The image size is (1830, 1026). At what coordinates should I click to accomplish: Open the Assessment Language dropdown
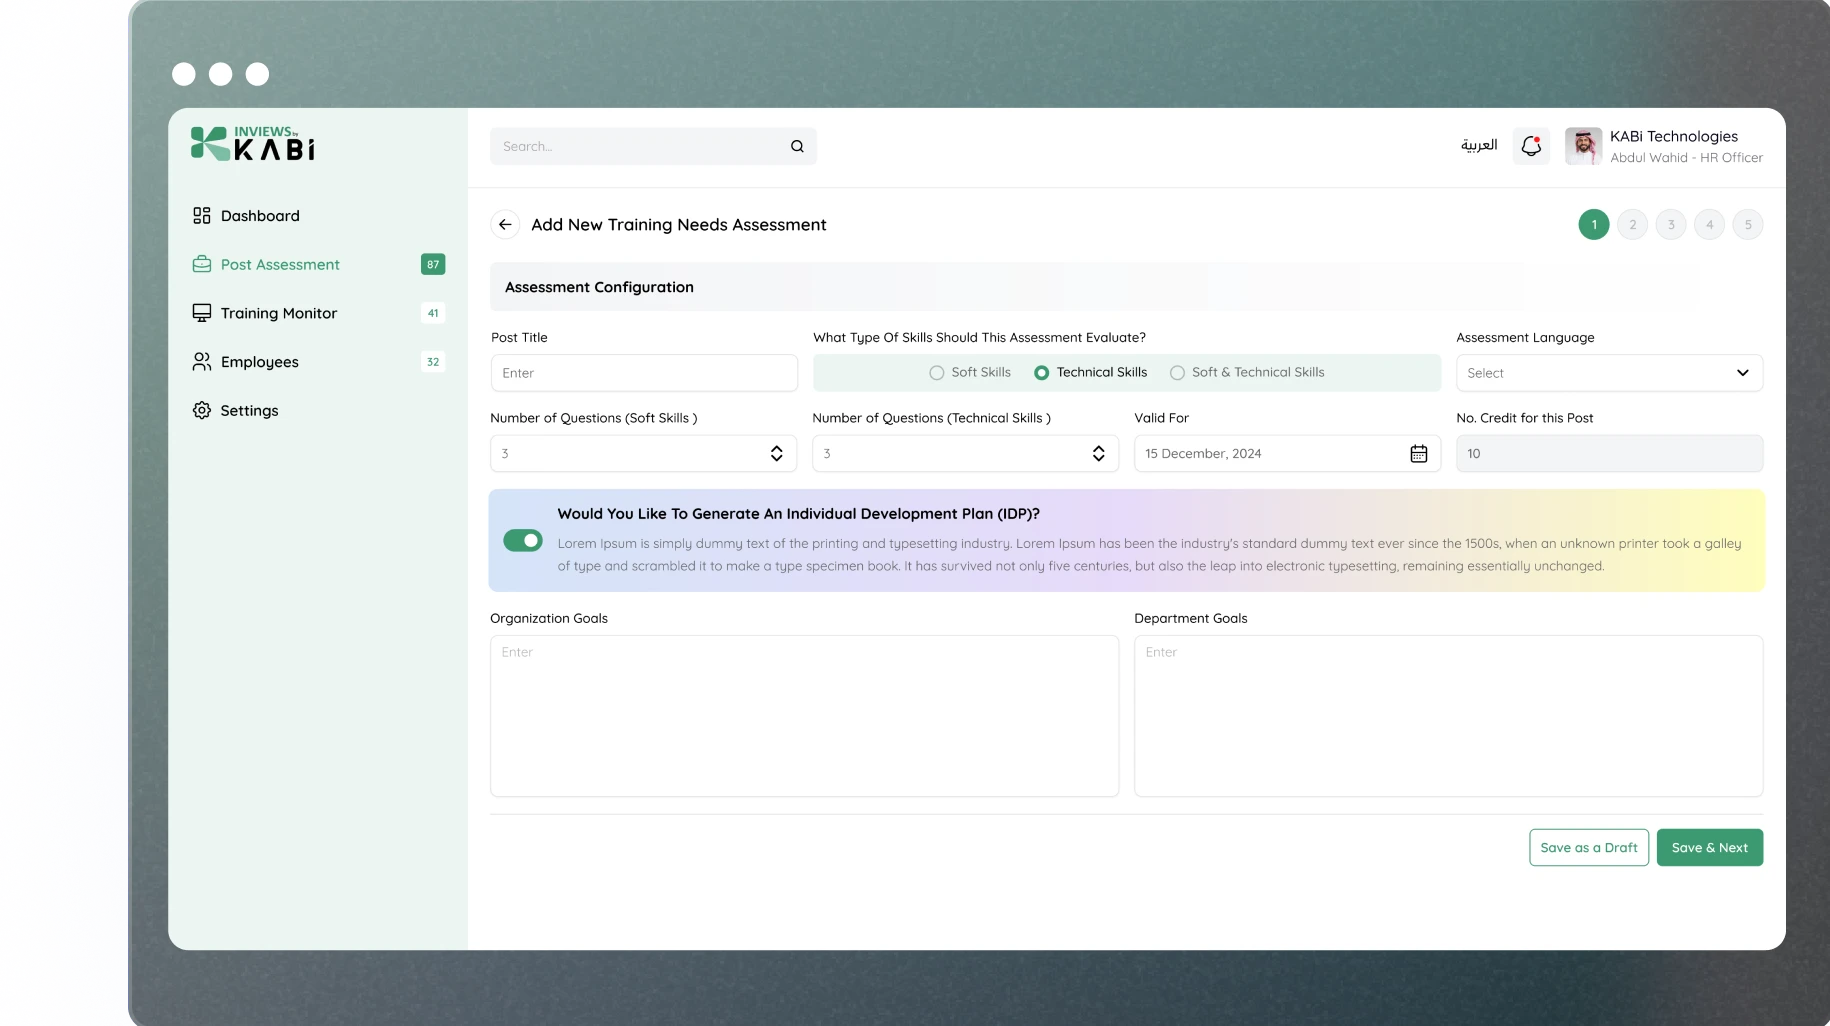(1609, 373)
